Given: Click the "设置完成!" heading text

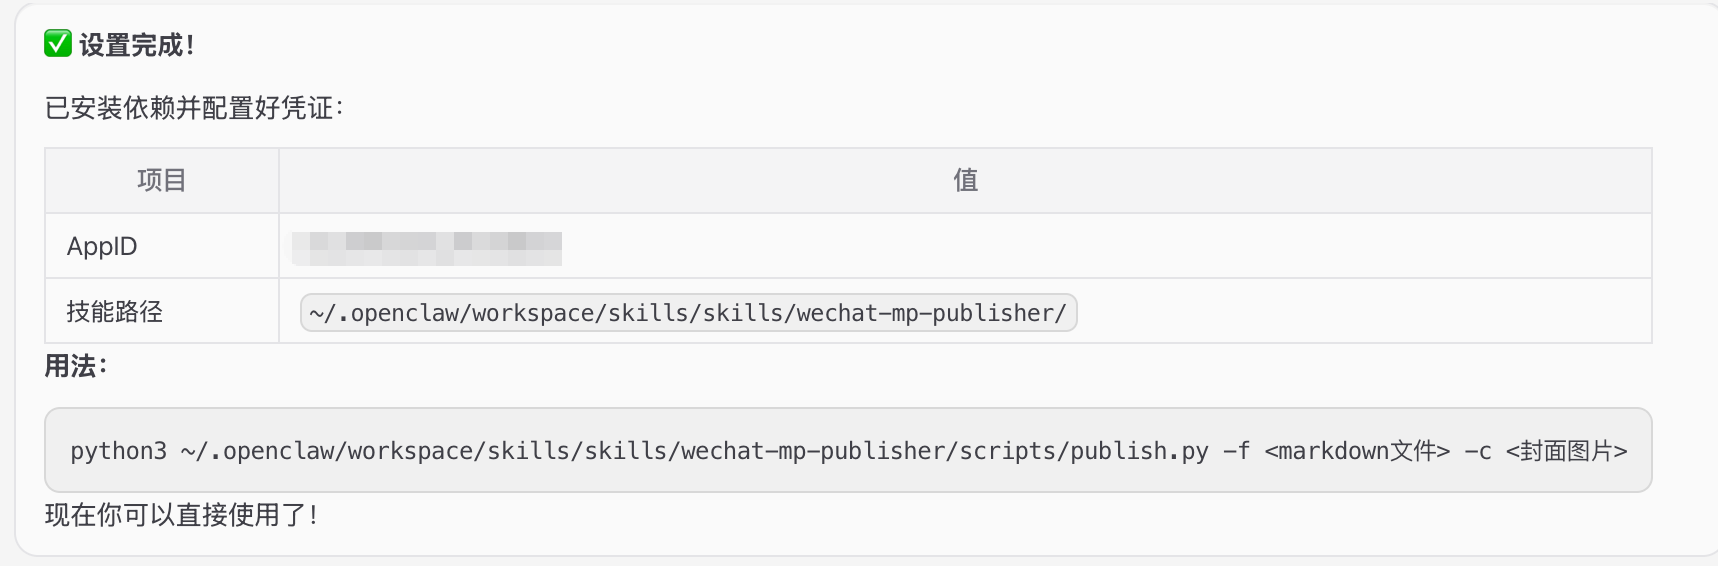Looking at the screenshot, I should tap(137, 45).
